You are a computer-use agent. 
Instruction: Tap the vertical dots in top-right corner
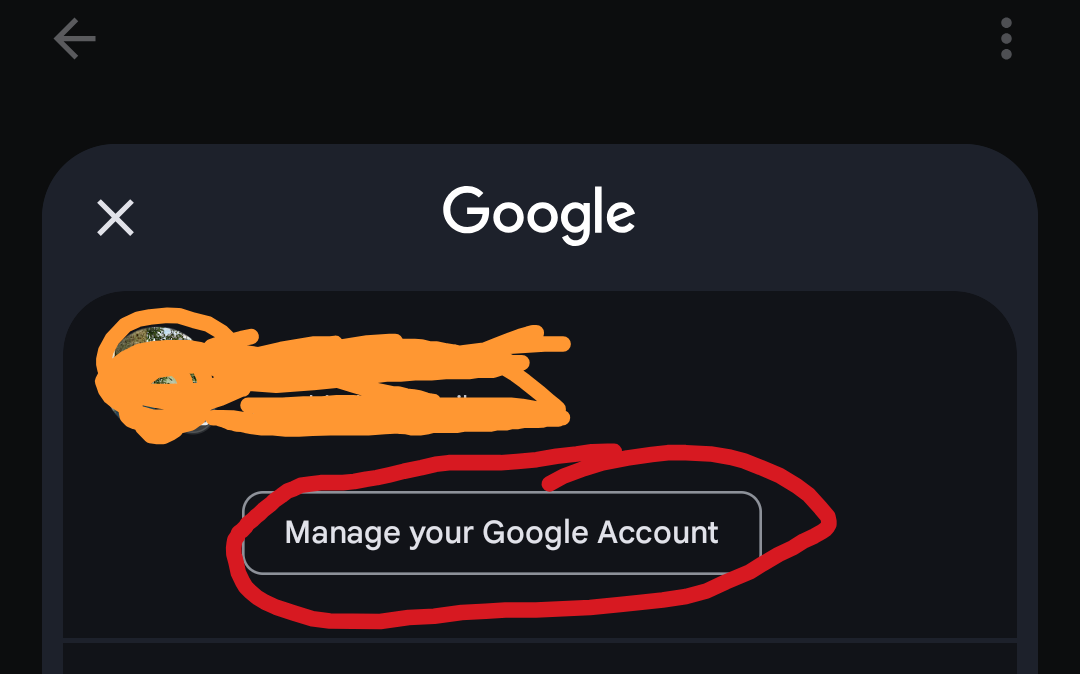1006,39
